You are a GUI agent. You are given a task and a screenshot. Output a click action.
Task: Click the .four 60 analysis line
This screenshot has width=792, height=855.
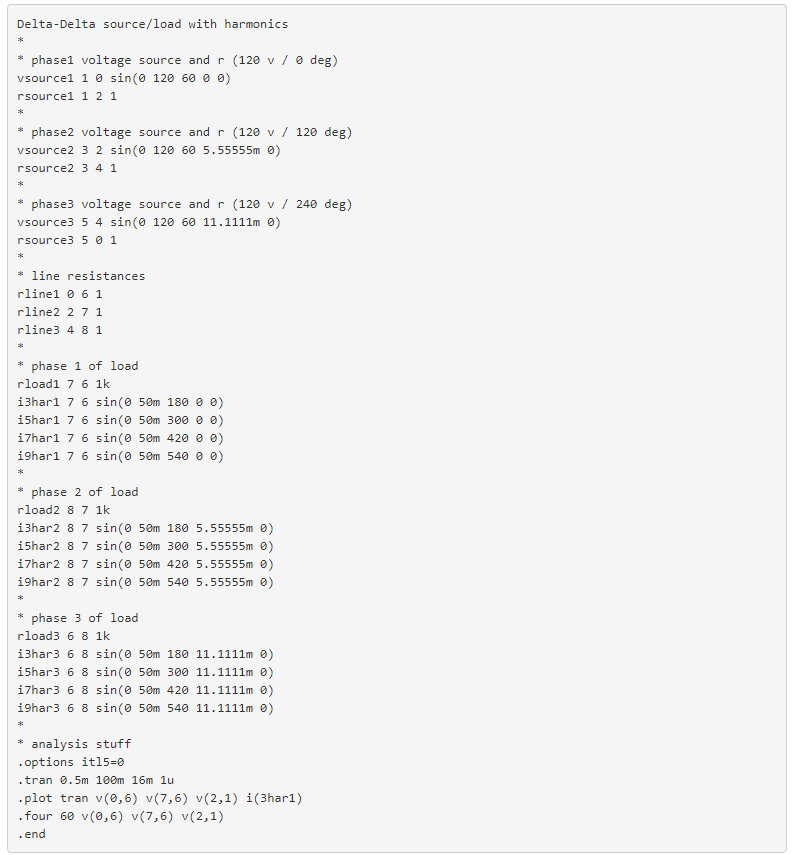(x=120, y=816)
